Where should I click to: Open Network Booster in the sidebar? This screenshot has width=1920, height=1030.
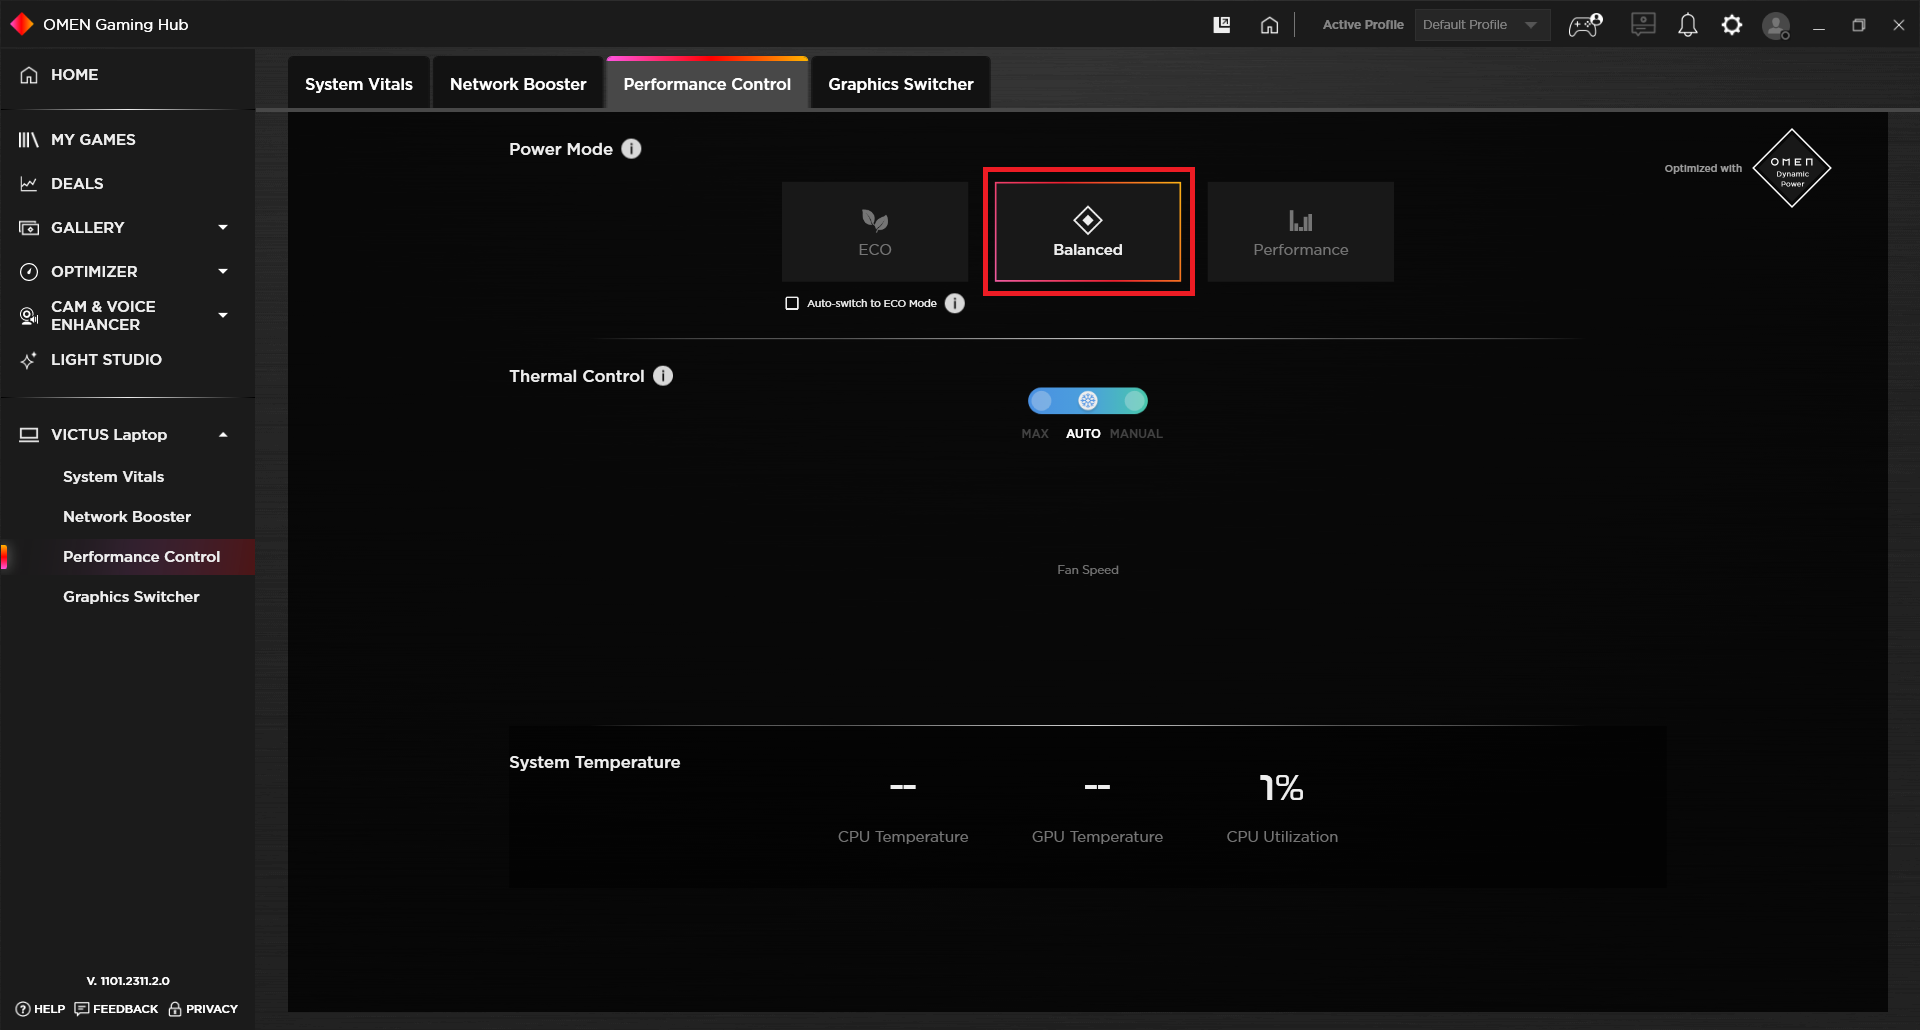click(x=127, y=517)
